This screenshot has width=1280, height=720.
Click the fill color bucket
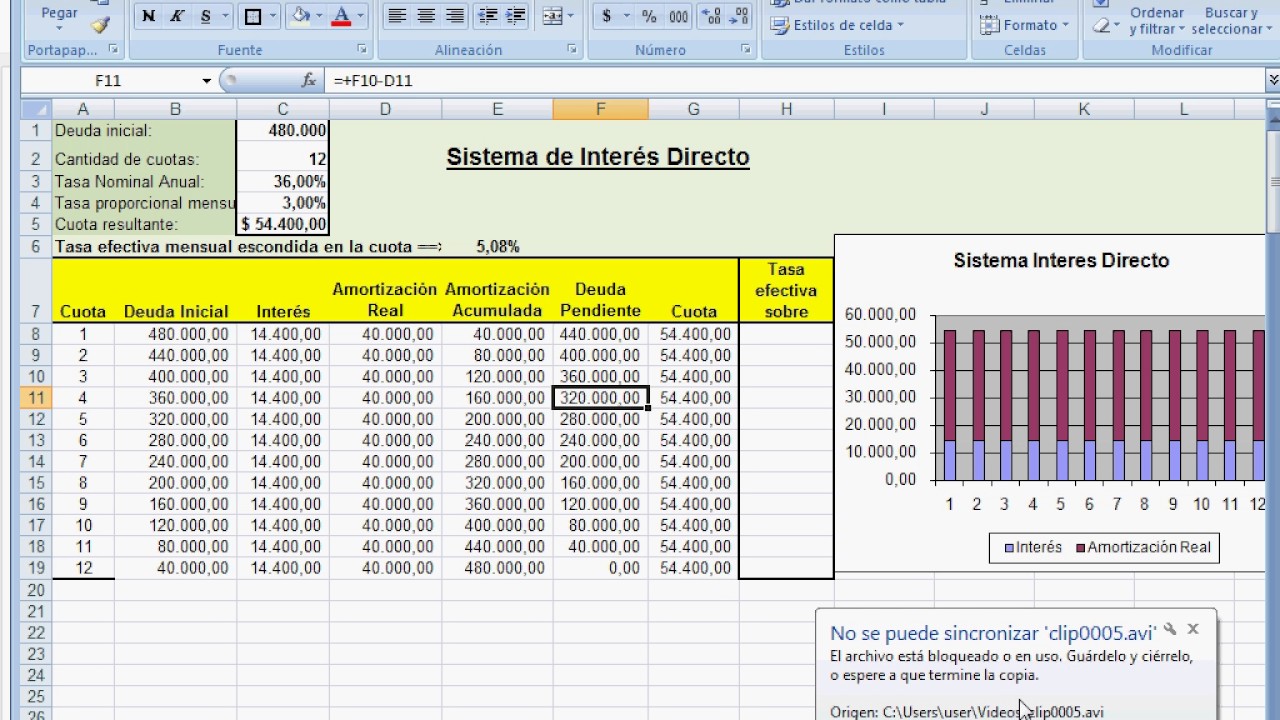(x=300, y=16)
